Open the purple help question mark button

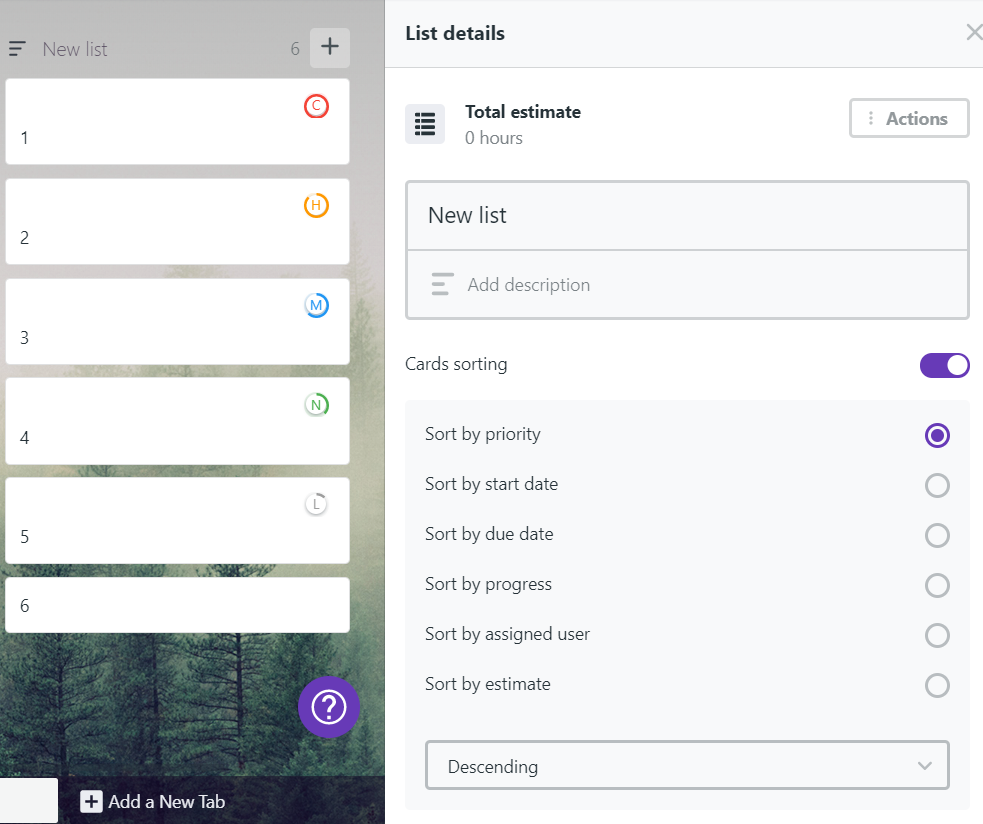coord(329,707)
